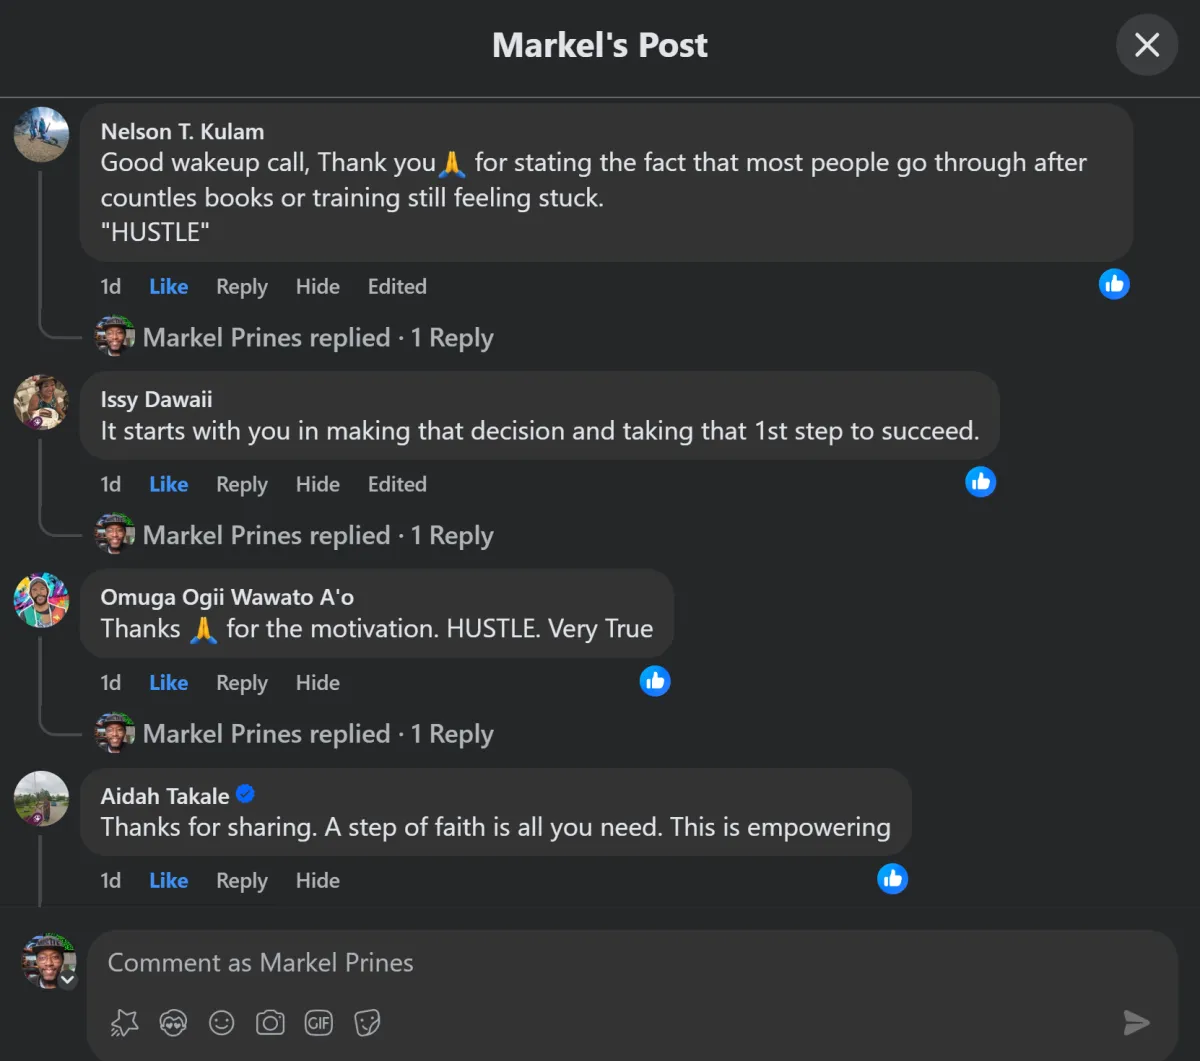Image resolution: width=1200 pixels, height=1061 pixels.
Task: Open the GIF picker icon
Action: tap(319, 1022)
